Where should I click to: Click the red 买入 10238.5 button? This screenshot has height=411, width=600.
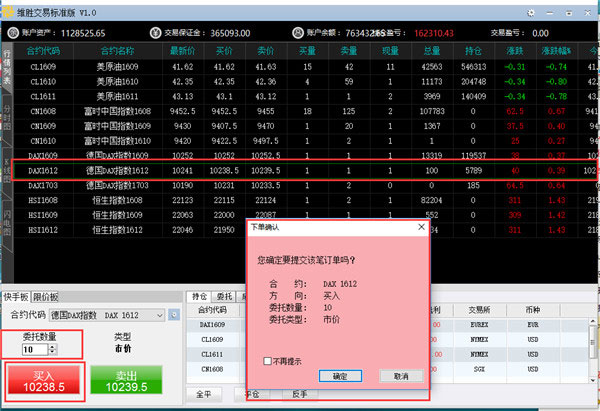[x=44, y=380]
